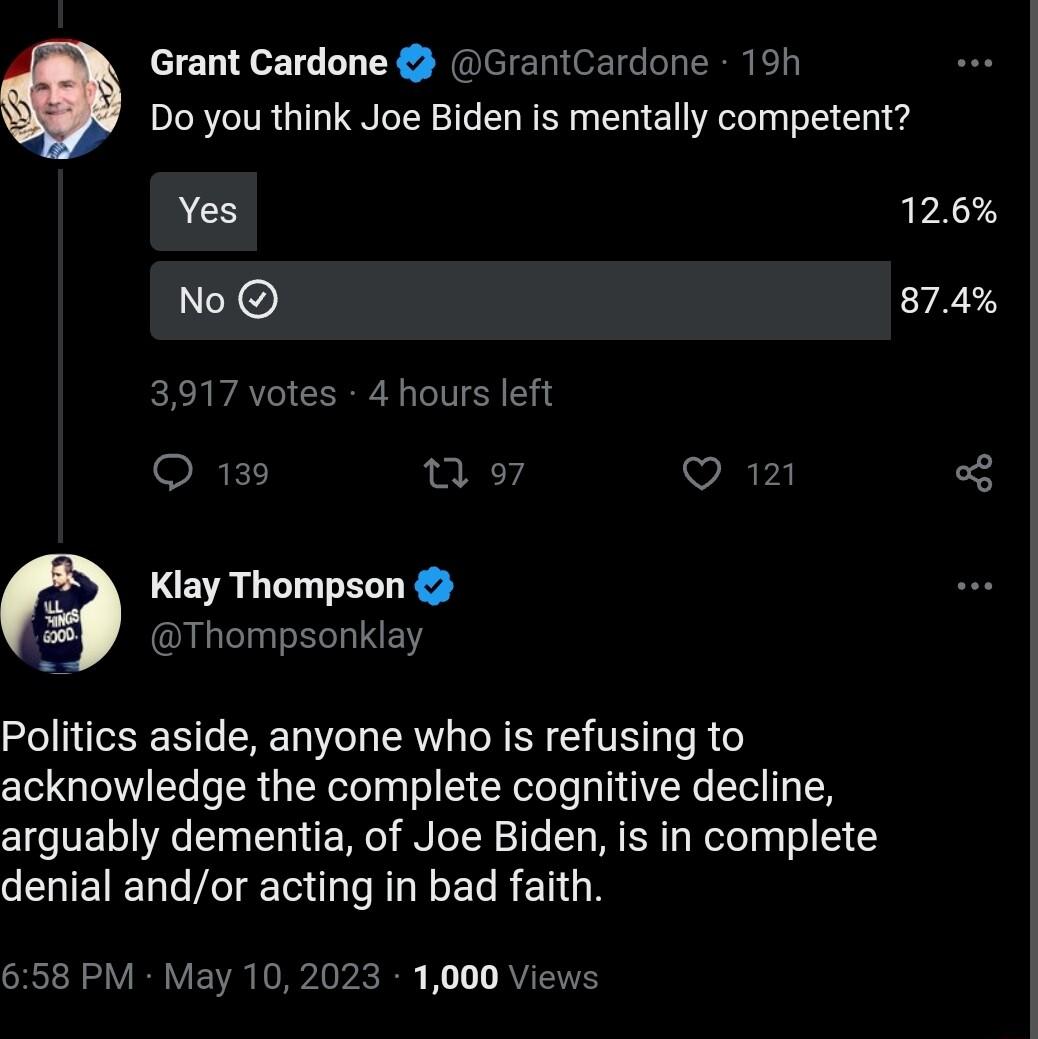
Task: Click Grant Cardone's blue verified badge
Action: tap(413, 62)
